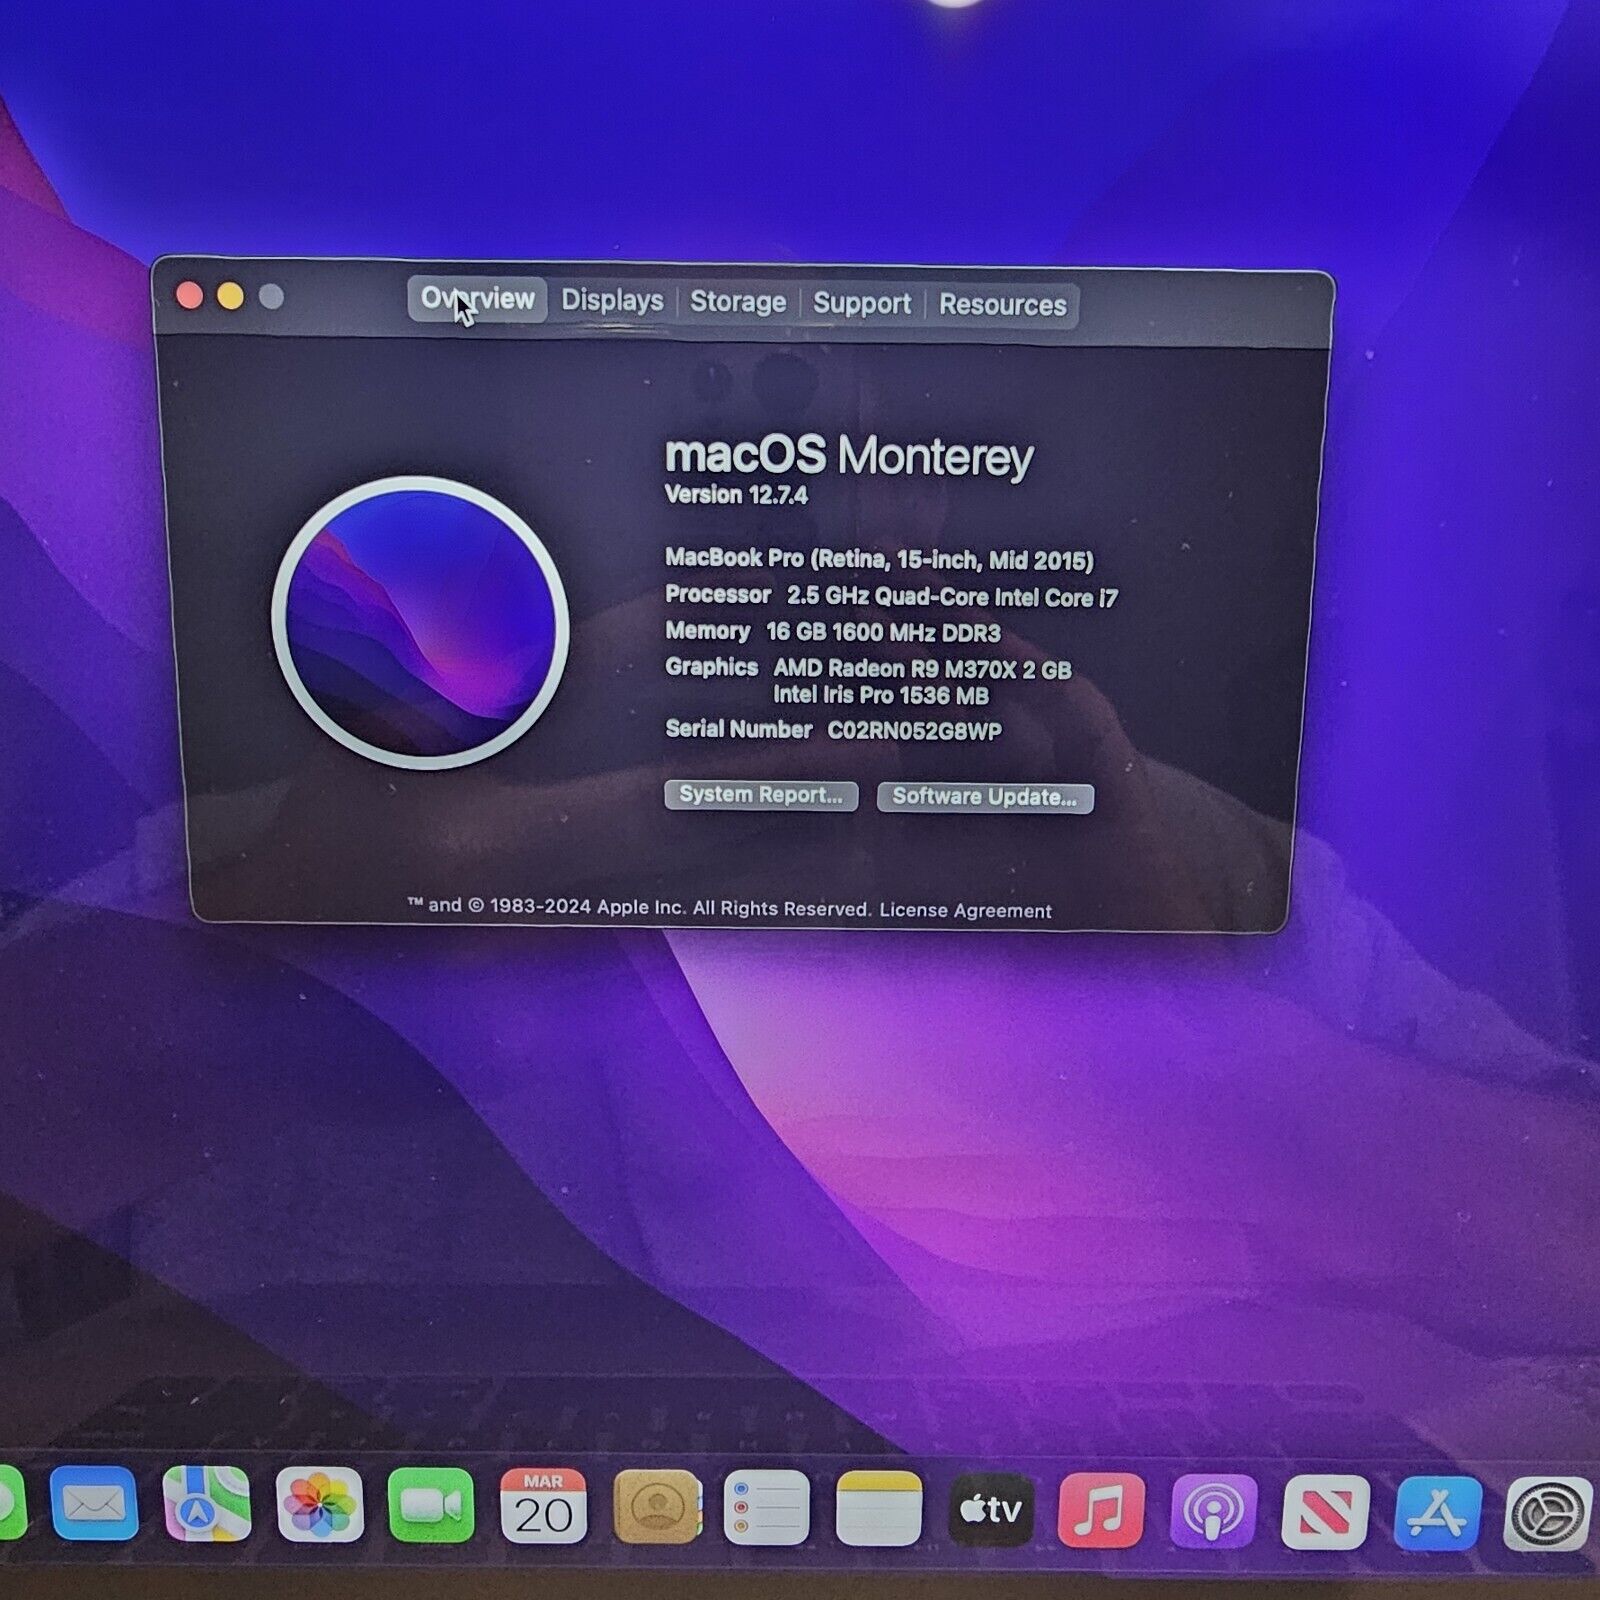Image resolution: width=1600 pixels, height=1600 pixels.
Task: Open System Preferences gear icon
Action: click(1549, 1515)
